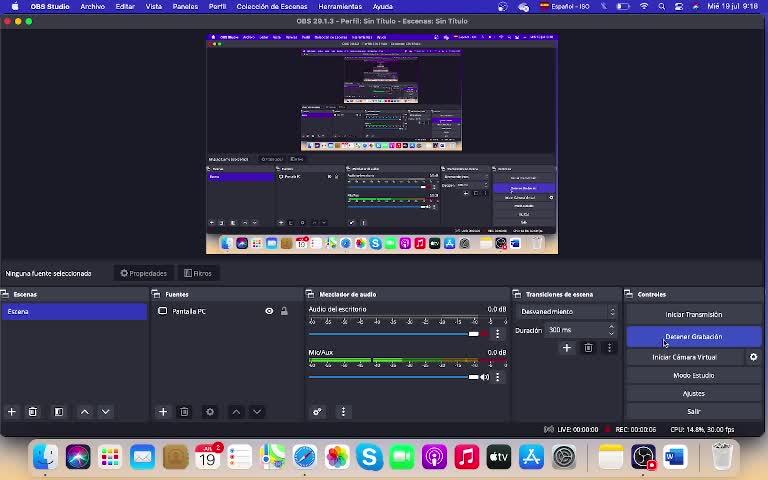The image size is (768, 480).
Task: Undock the Fuentes panel via its icon
Action: (x=156, y=294)
